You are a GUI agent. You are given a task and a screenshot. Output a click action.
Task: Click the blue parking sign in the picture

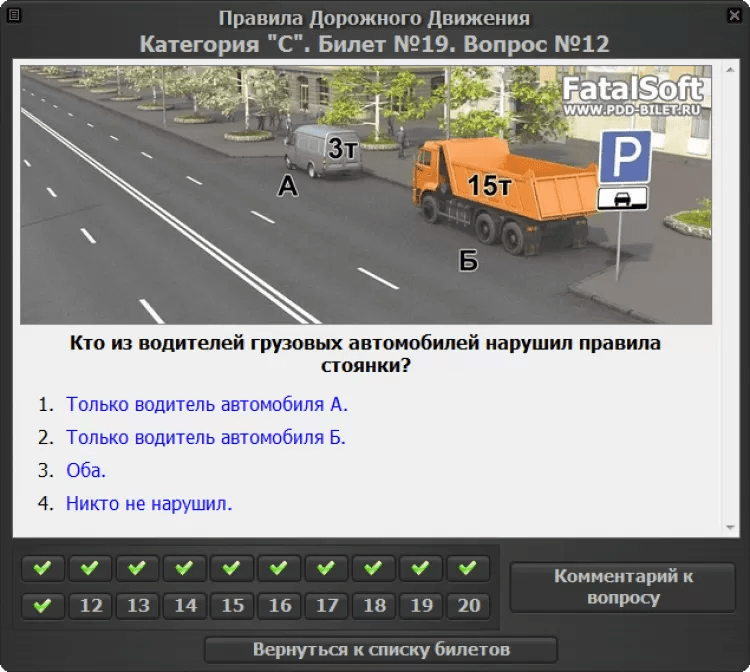pyautogui.click(x=625, y=157)
